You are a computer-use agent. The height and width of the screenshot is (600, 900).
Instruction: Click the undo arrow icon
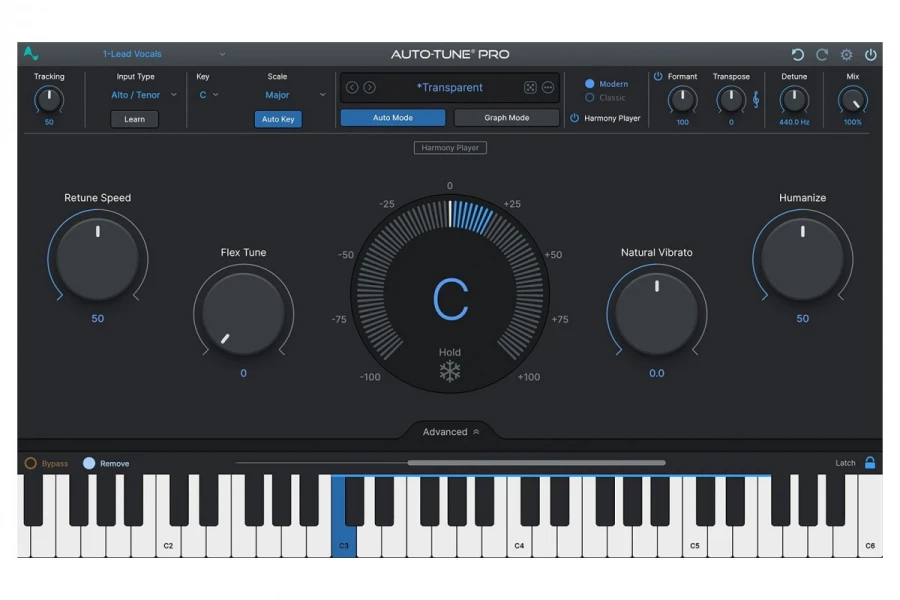(797, 55)
